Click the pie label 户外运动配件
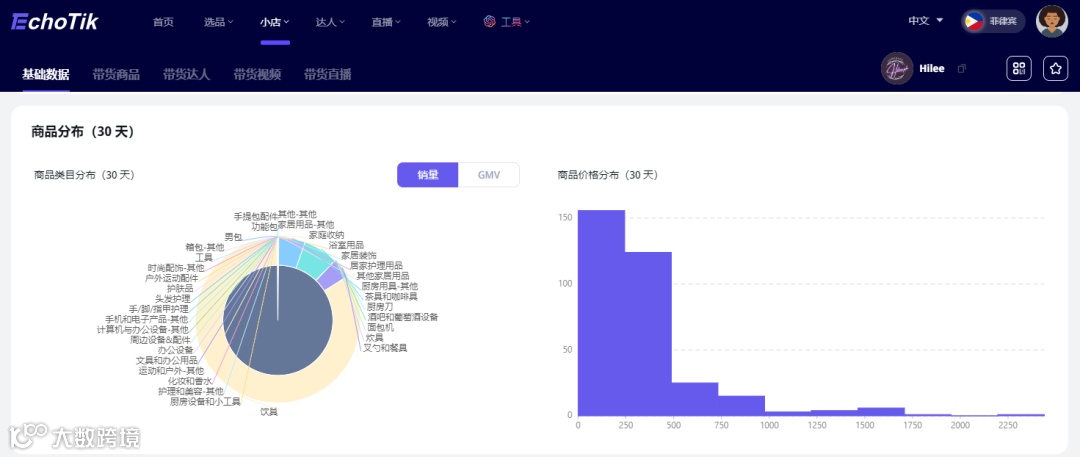 172,278
